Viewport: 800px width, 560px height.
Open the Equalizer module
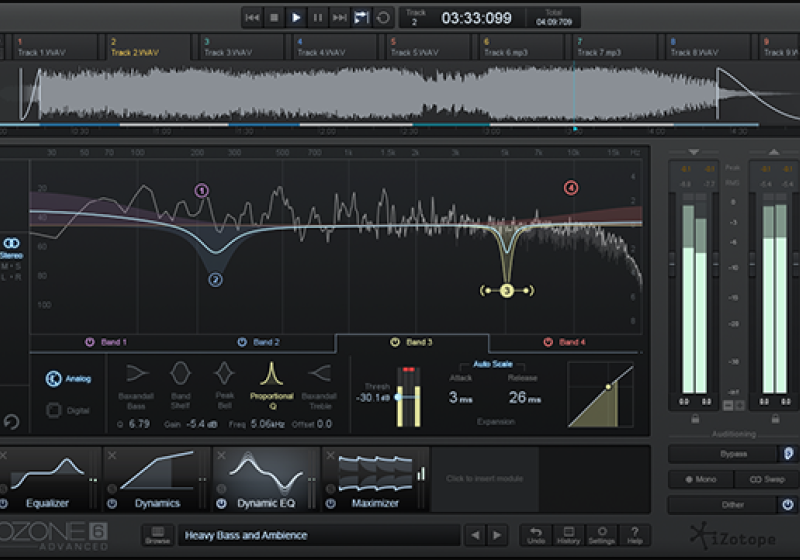(x=49, y=479)
